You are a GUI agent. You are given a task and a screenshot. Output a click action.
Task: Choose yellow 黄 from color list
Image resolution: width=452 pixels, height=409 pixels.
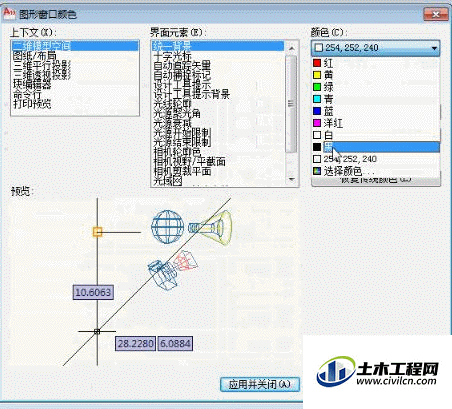coord(376,75)
